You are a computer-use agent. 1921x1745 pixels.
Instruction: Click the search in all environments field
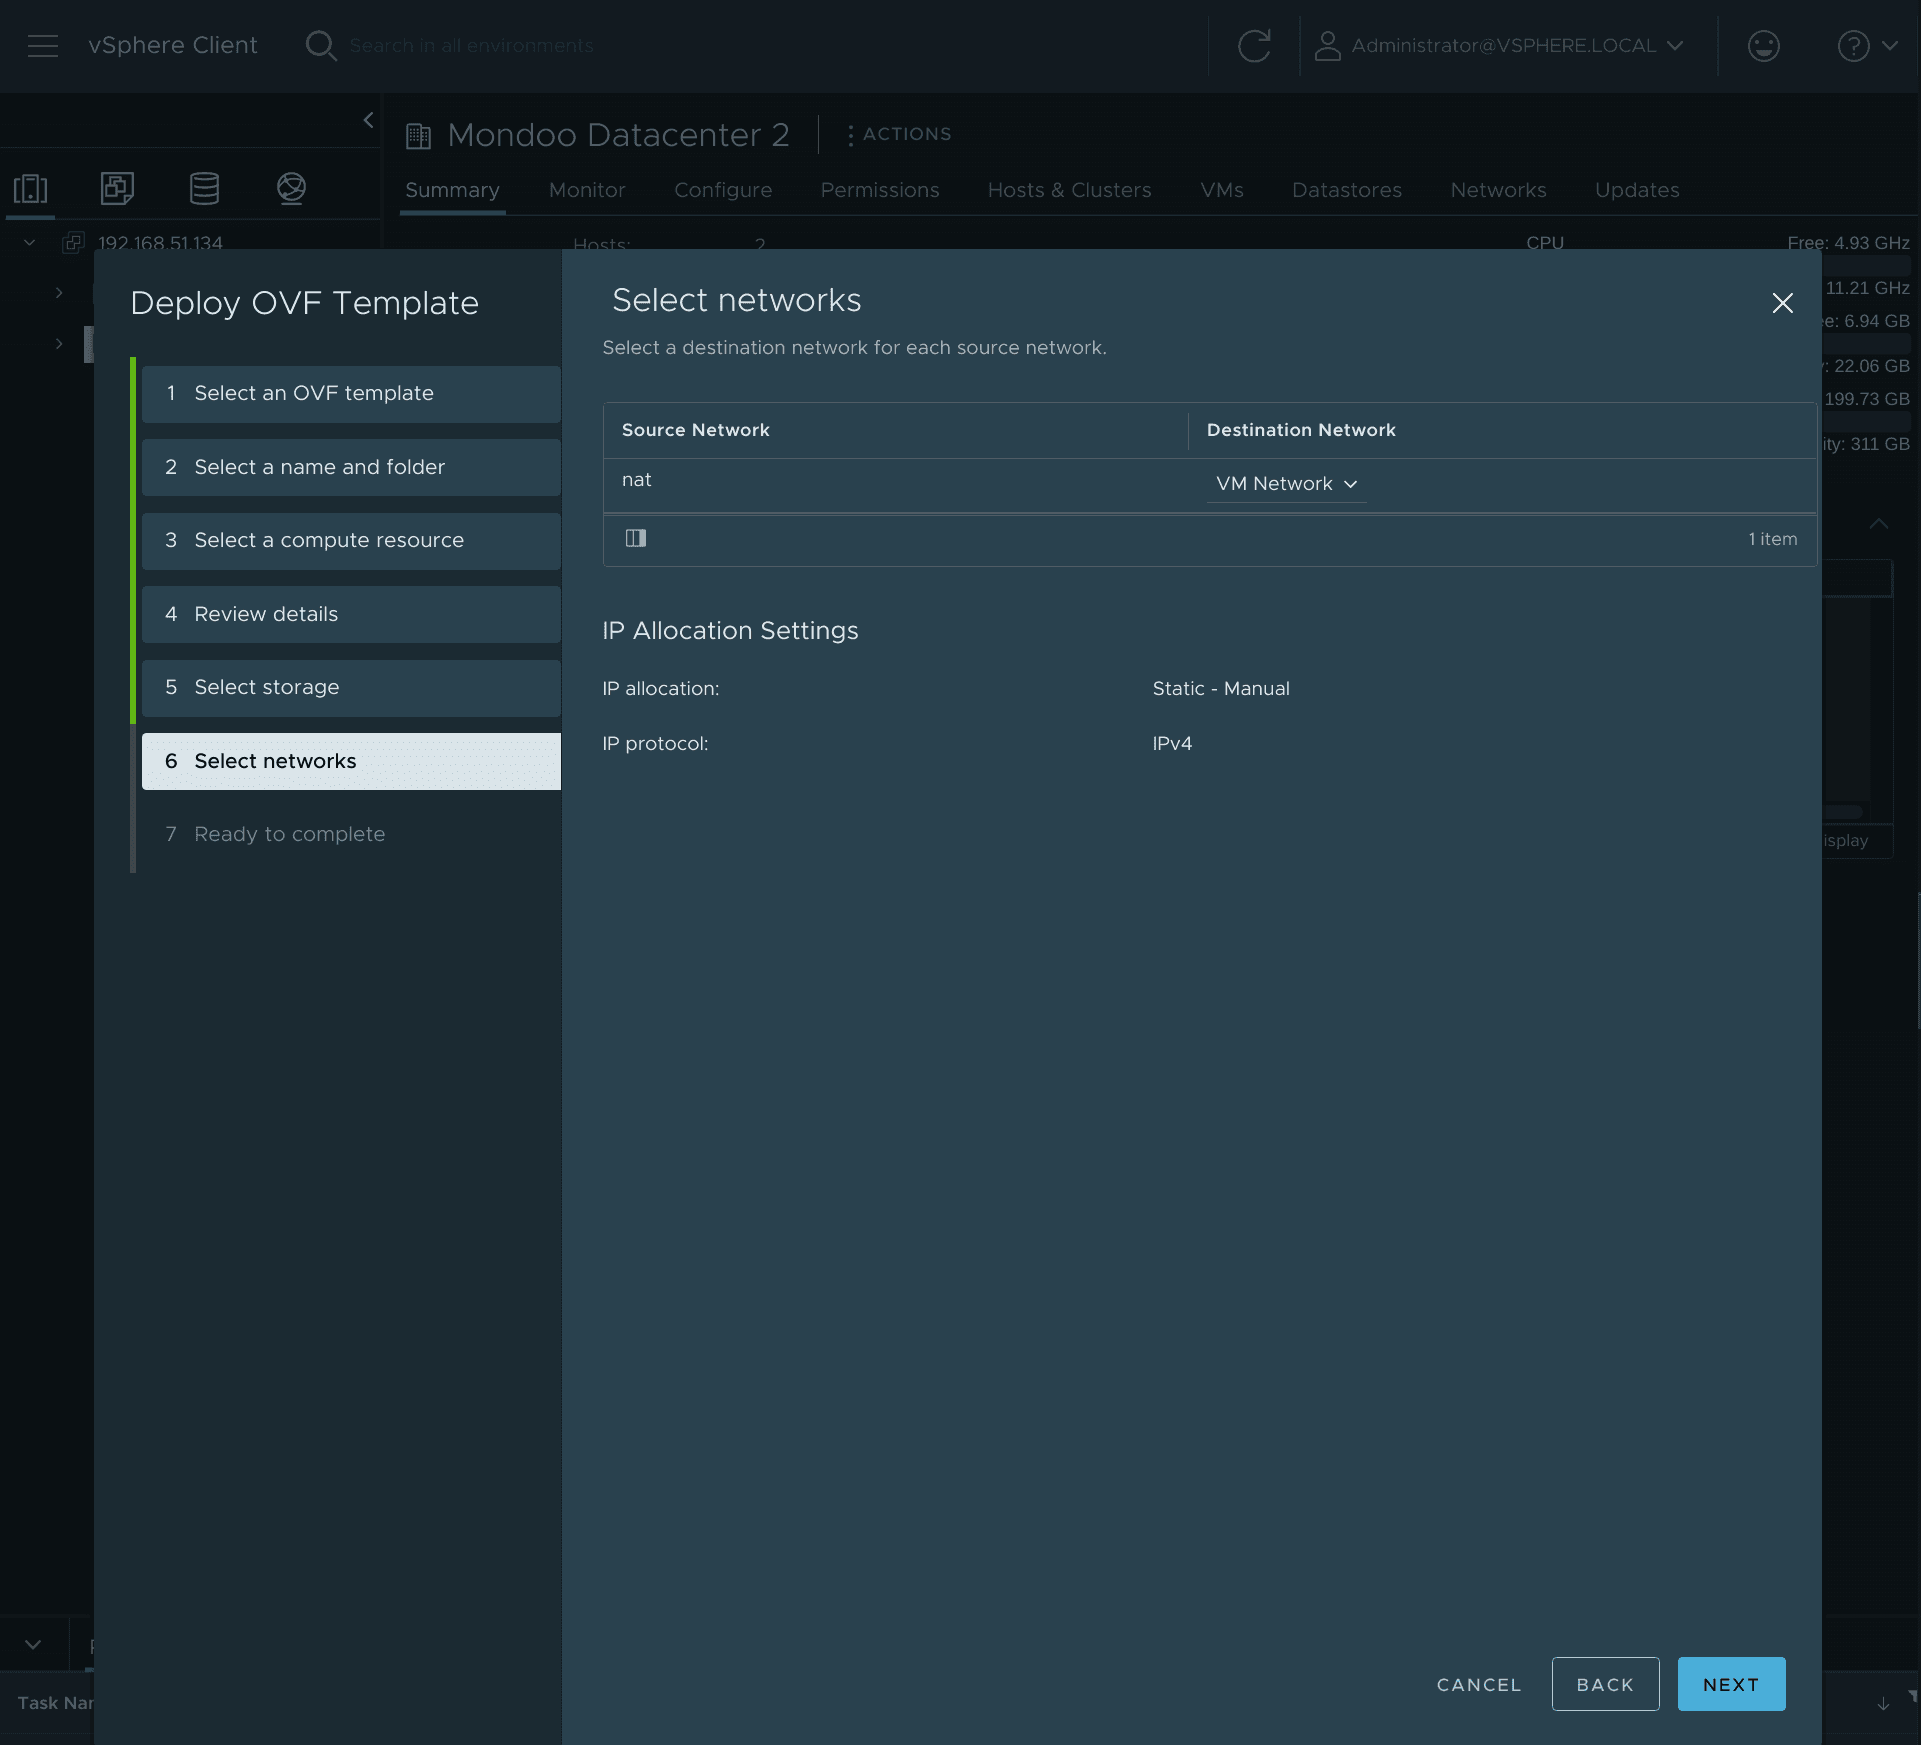[470, 45]
